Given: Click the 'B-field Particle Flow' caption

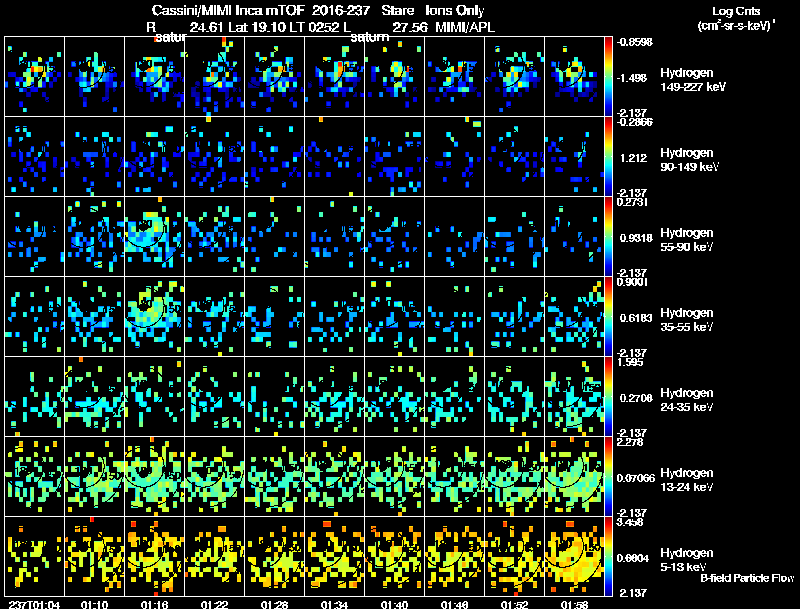Looking at the screenshot, I should click(x=747, y=578).
